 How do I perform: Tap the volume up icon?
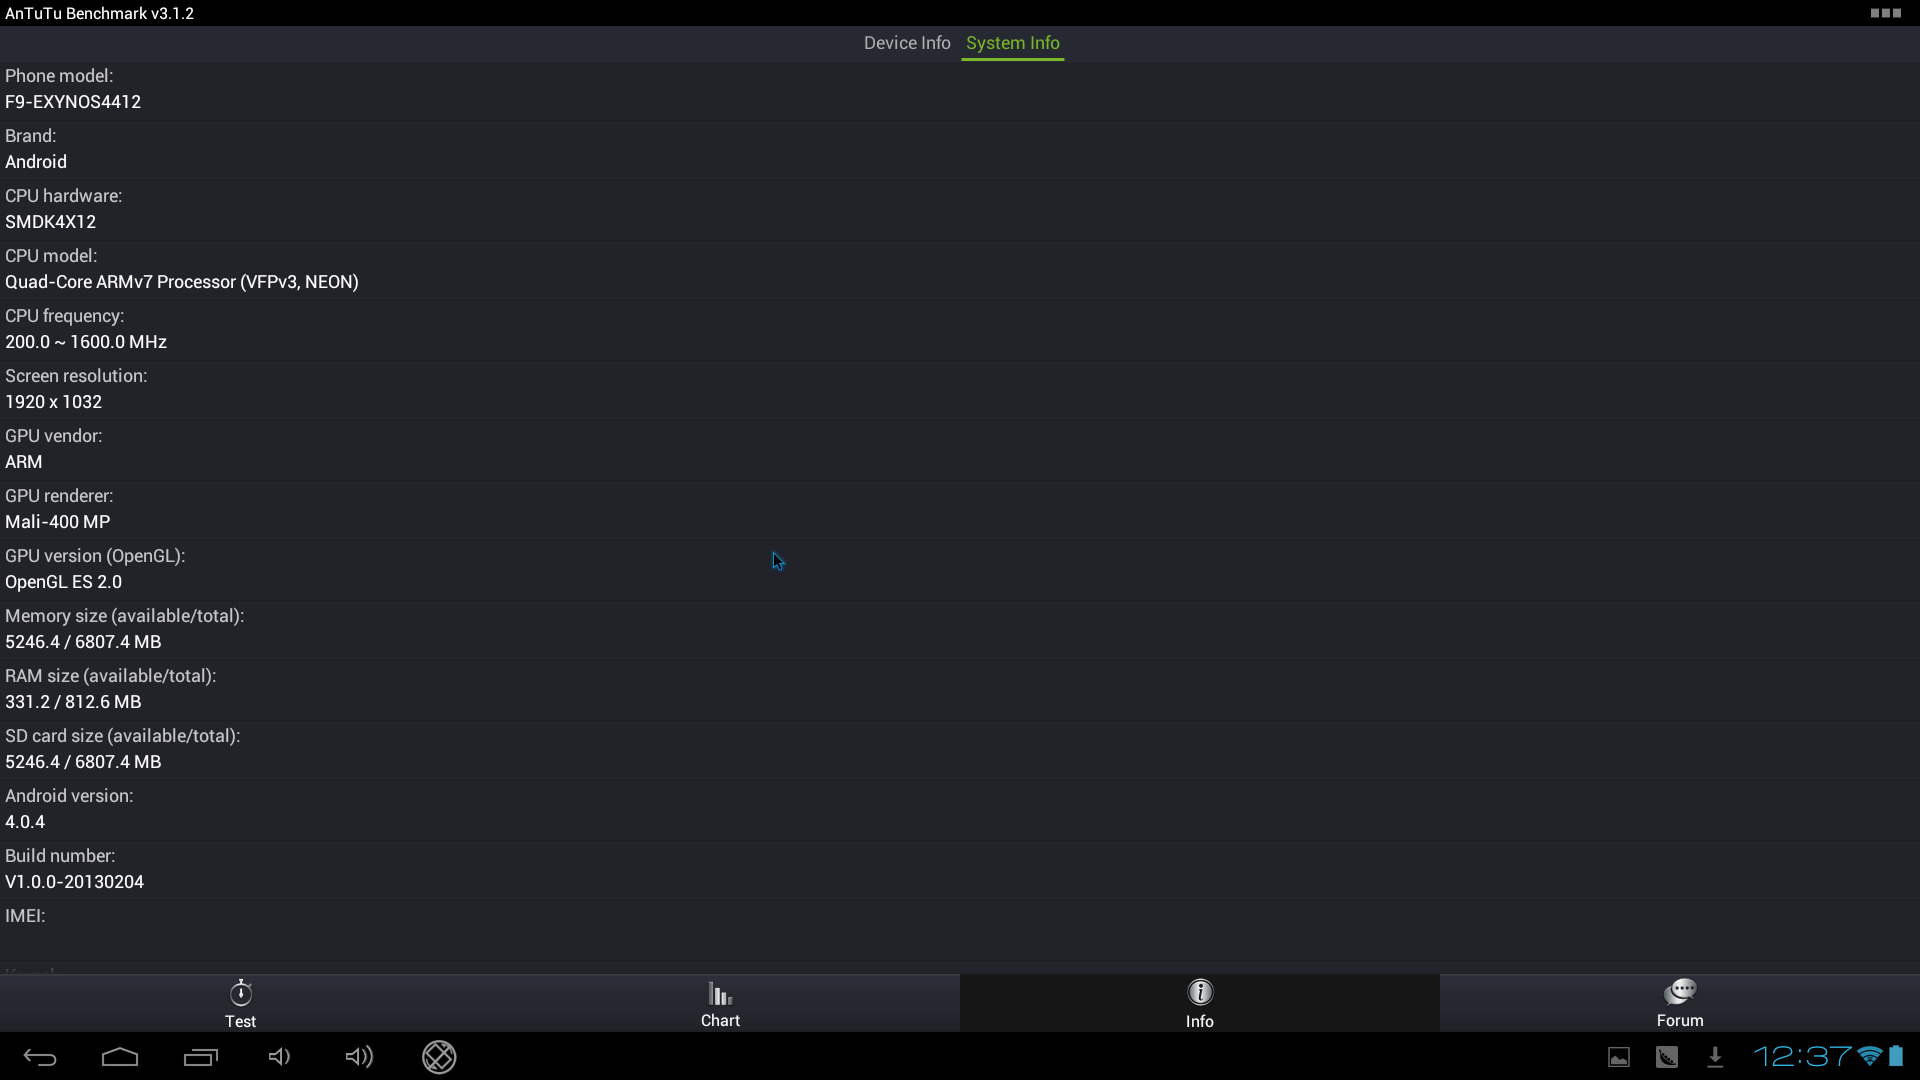tap(359, 1056)
